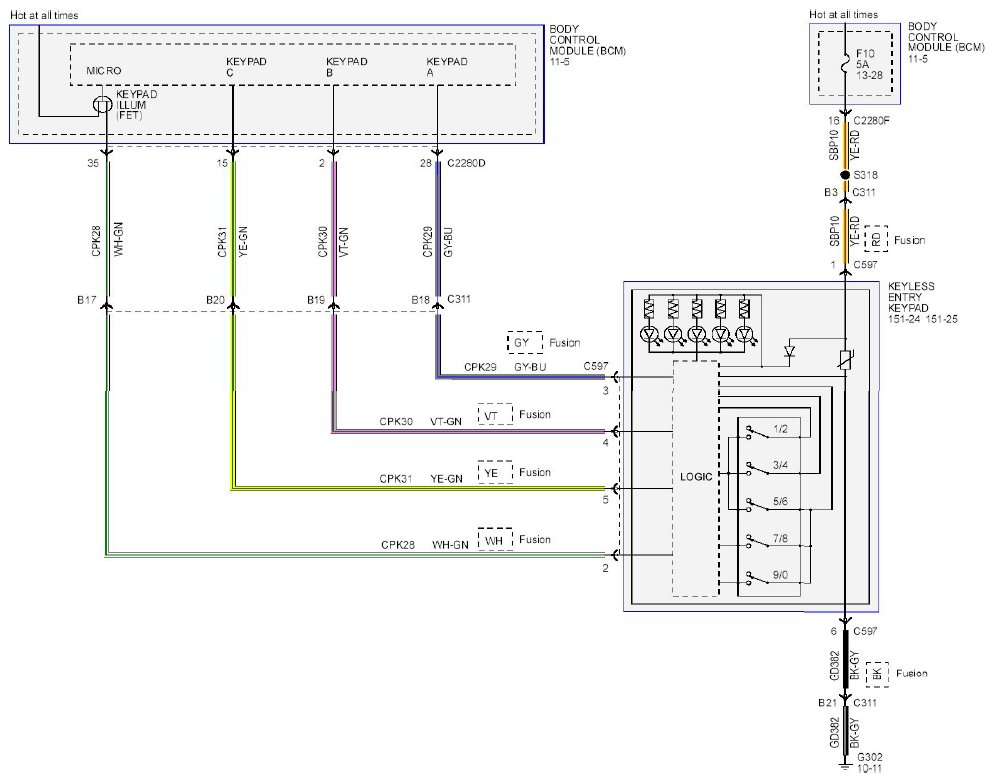Click pin number 16 at C2280F

[x=833, y=120]
